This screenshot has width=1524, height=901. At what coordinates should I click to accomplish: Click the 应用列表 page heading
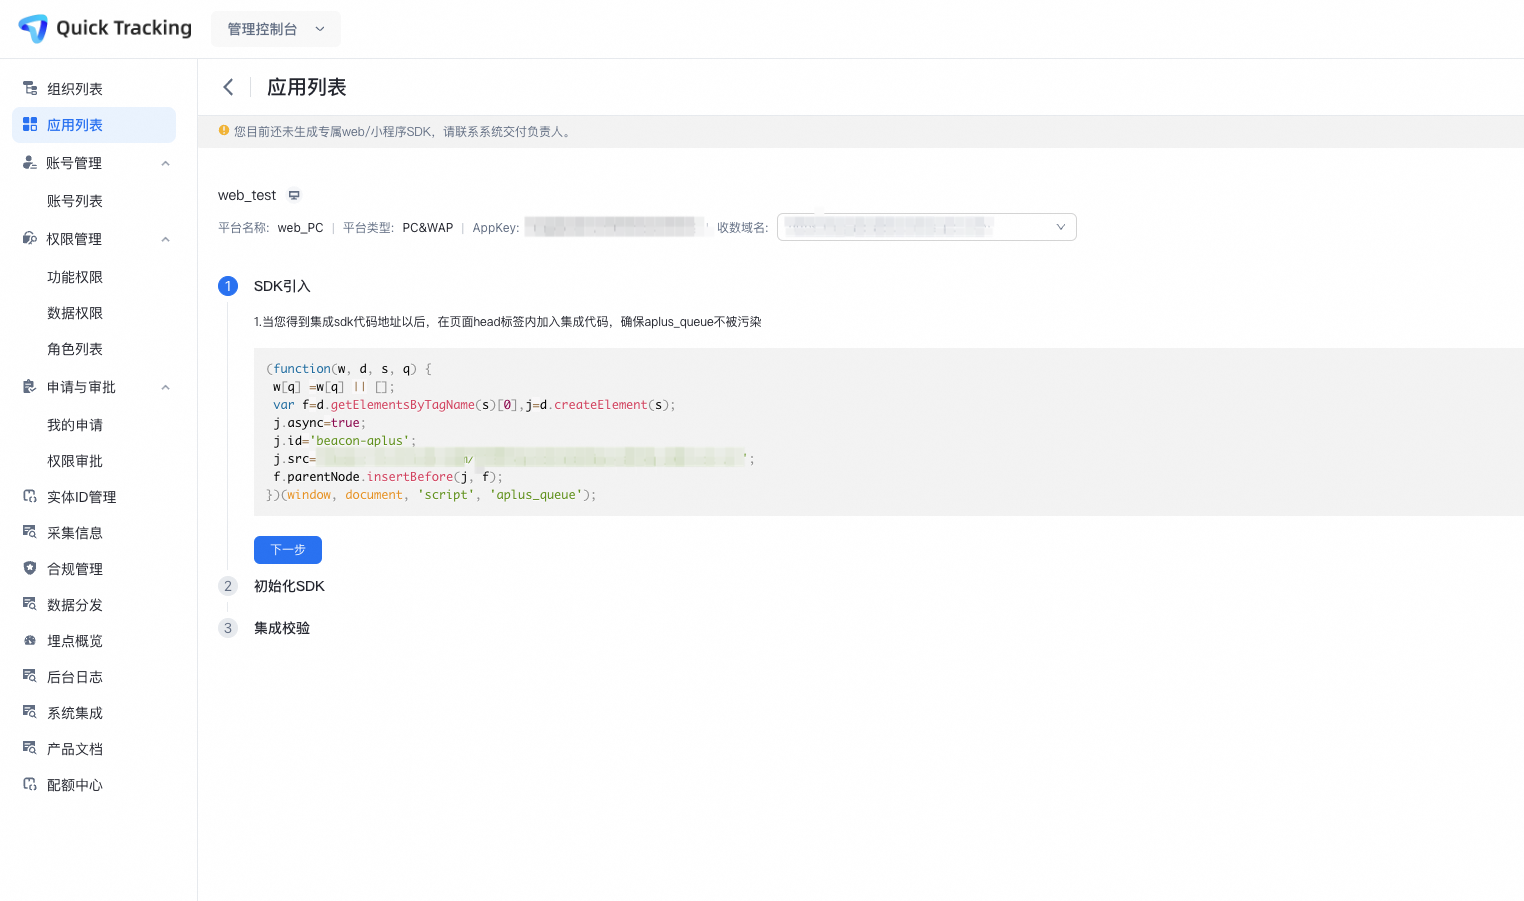pos(307,87)
